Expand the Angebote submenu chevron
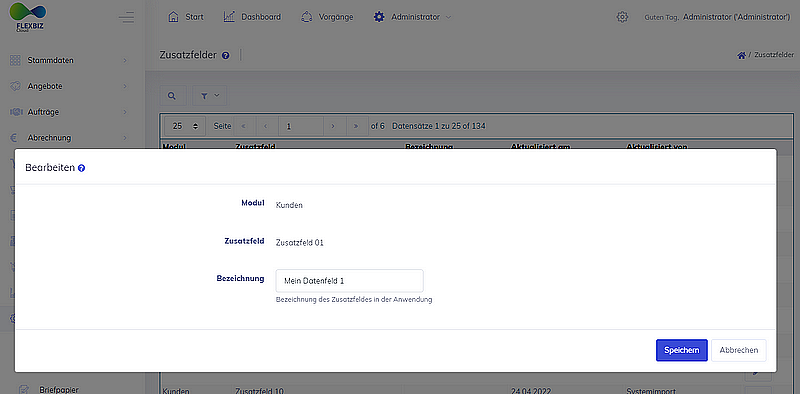The height and width of the screenshot is (394, 800). coord(125,86)
